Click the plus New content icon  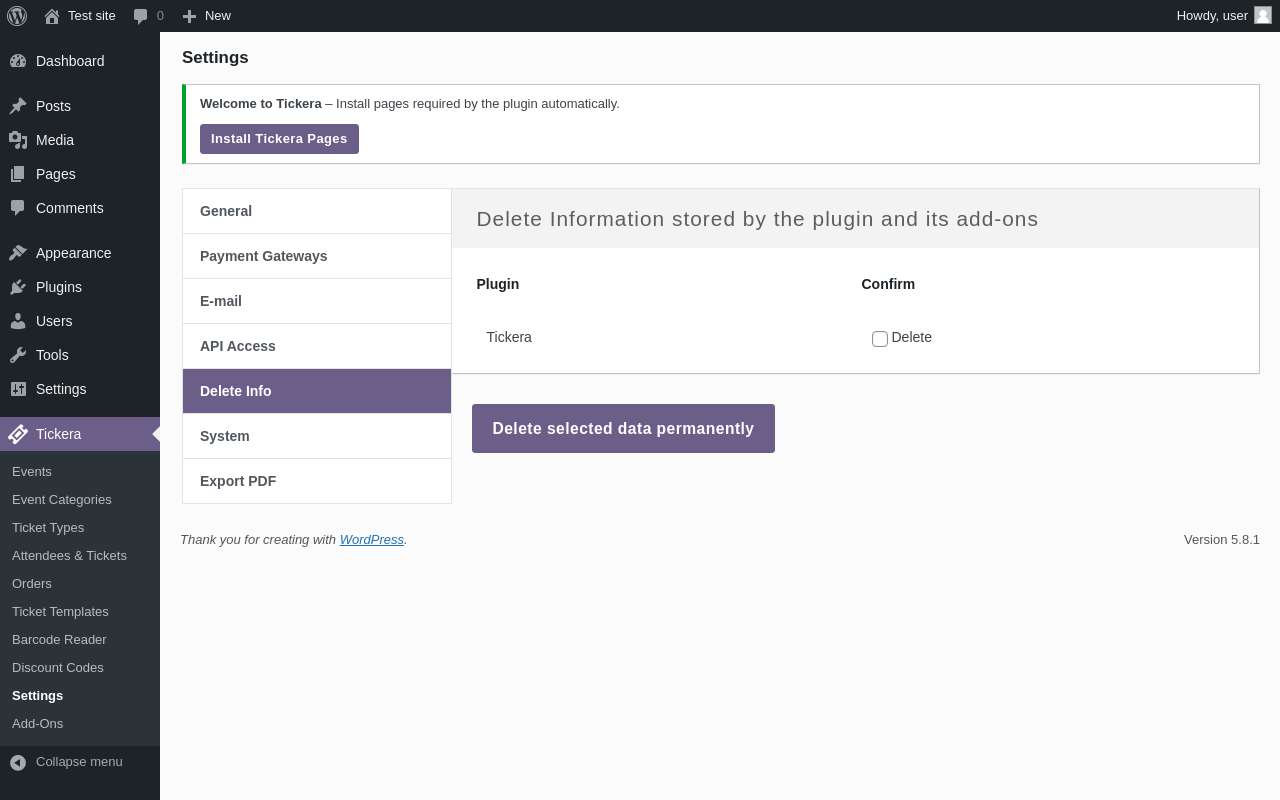click(189, 16)
